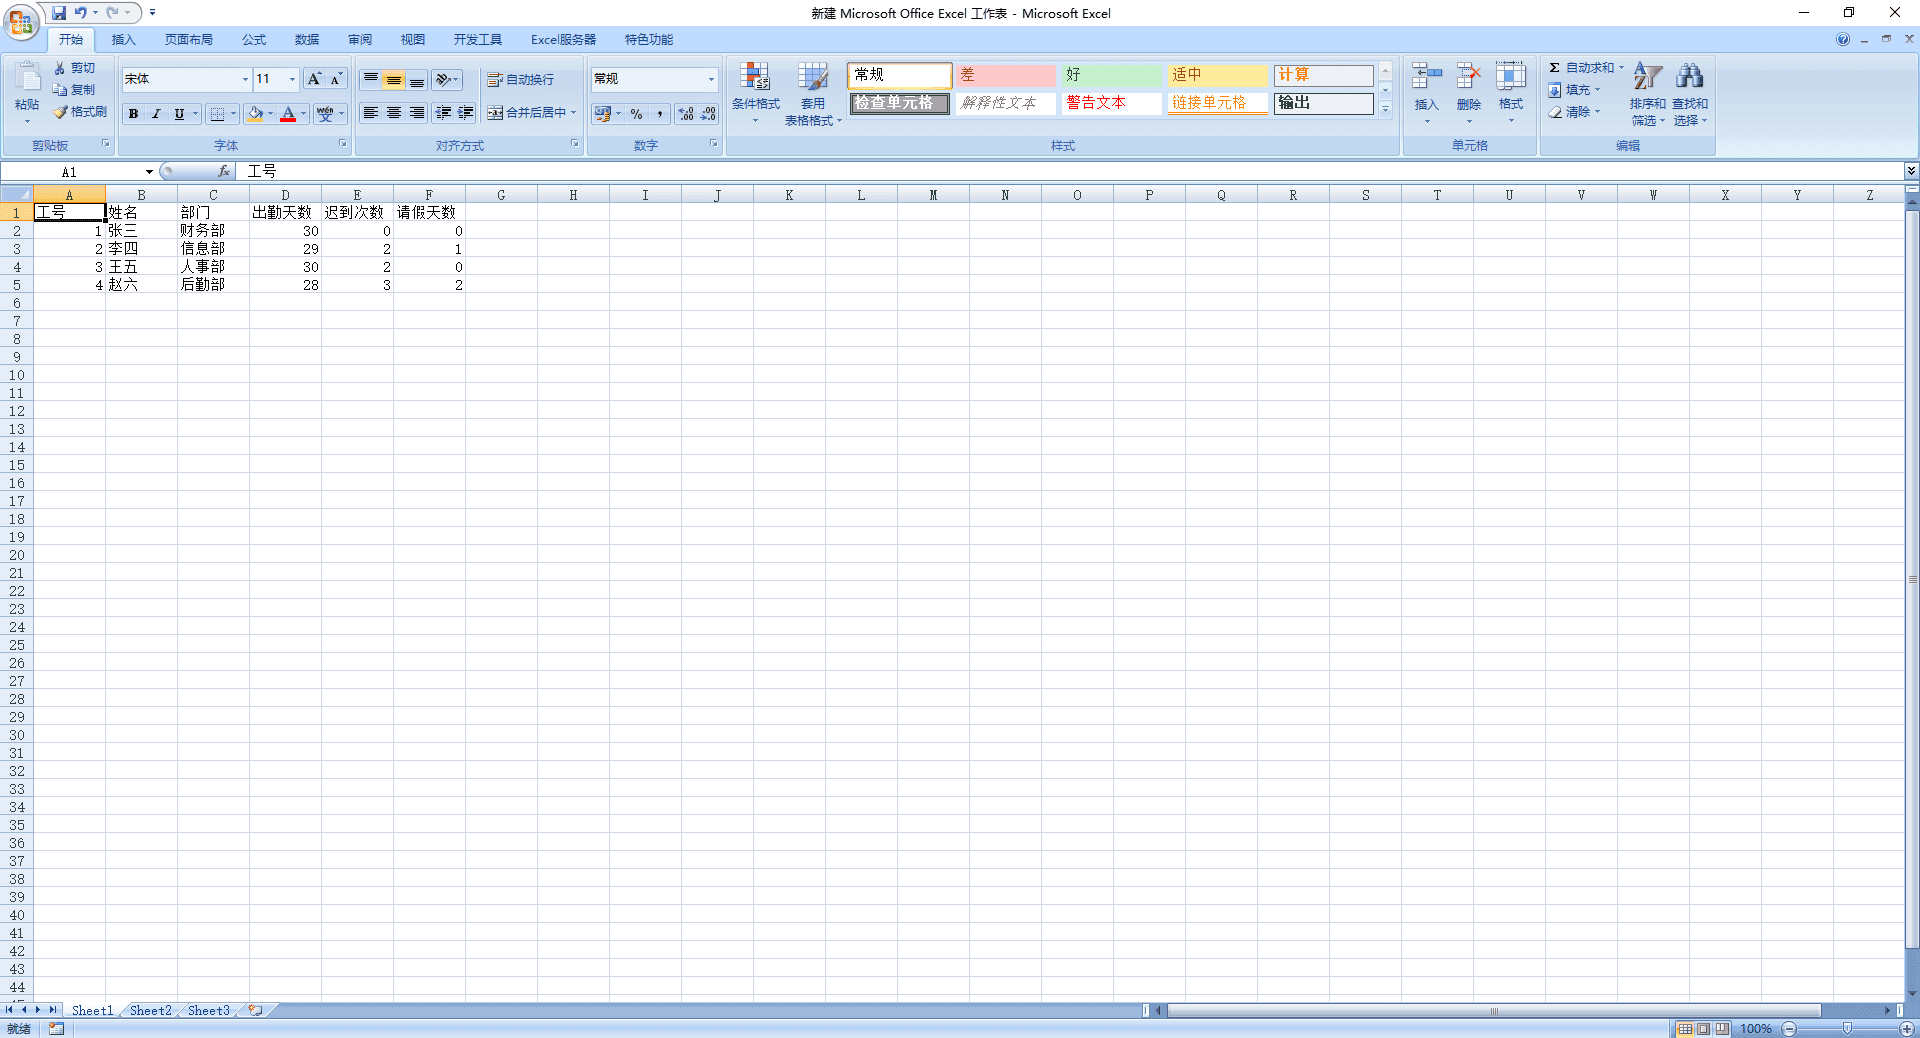Open the font name 宋体 dropdown
Image resolution: width=1920 pixels, height=1038 pixels.
pos(245,79)
